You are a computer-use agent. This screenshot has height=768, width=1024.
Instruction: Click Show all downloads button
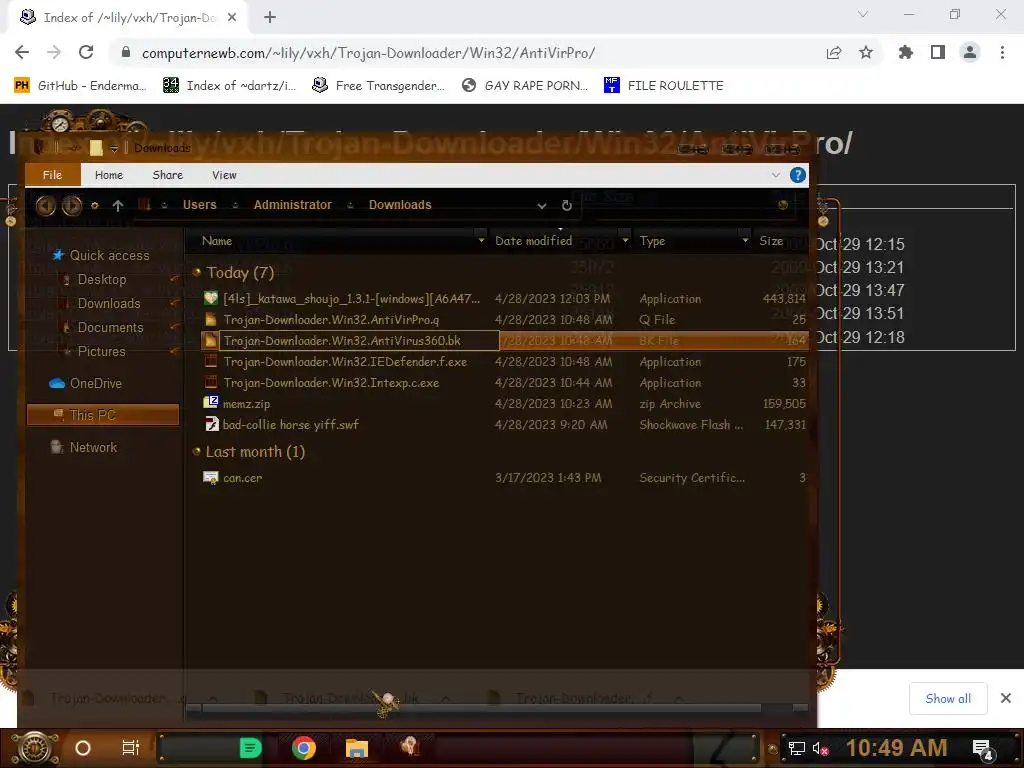point(948,699)
